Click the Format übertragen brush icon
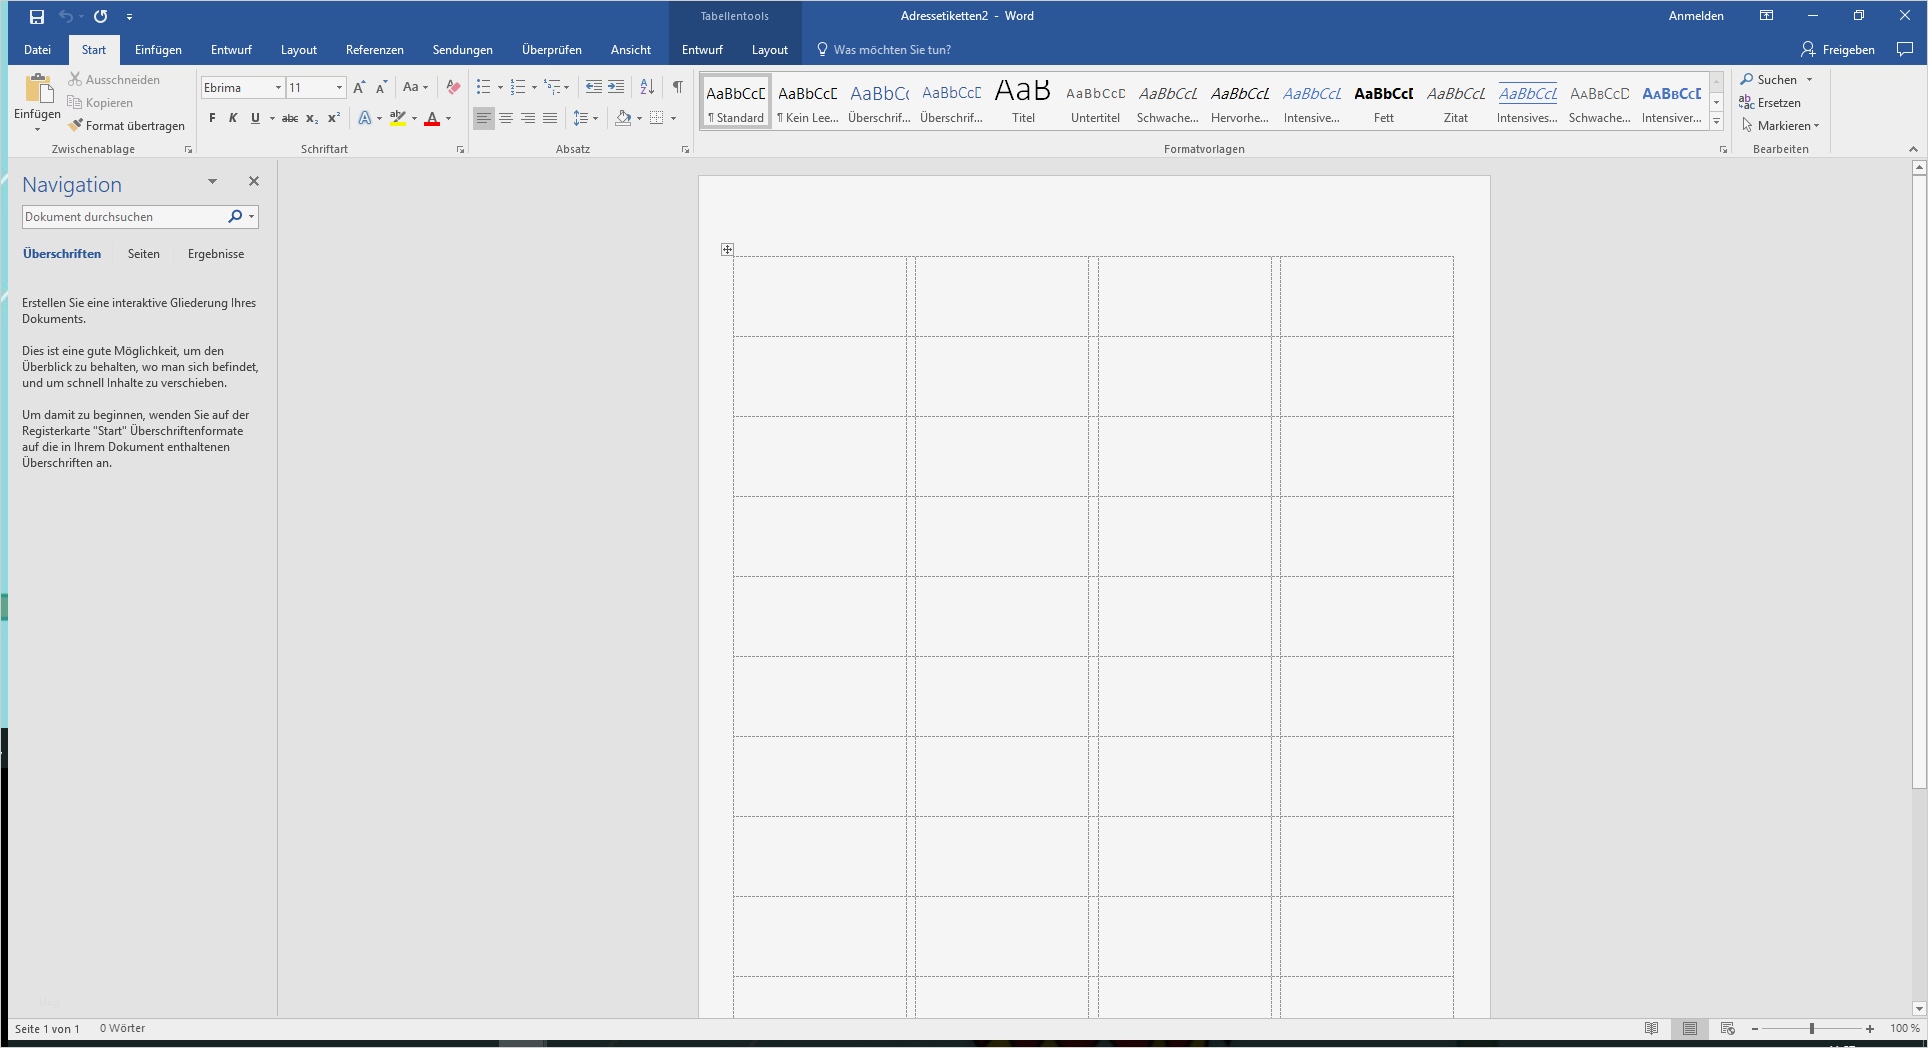This screenshot has width=1928, height=1048. (x=77, y=125)
